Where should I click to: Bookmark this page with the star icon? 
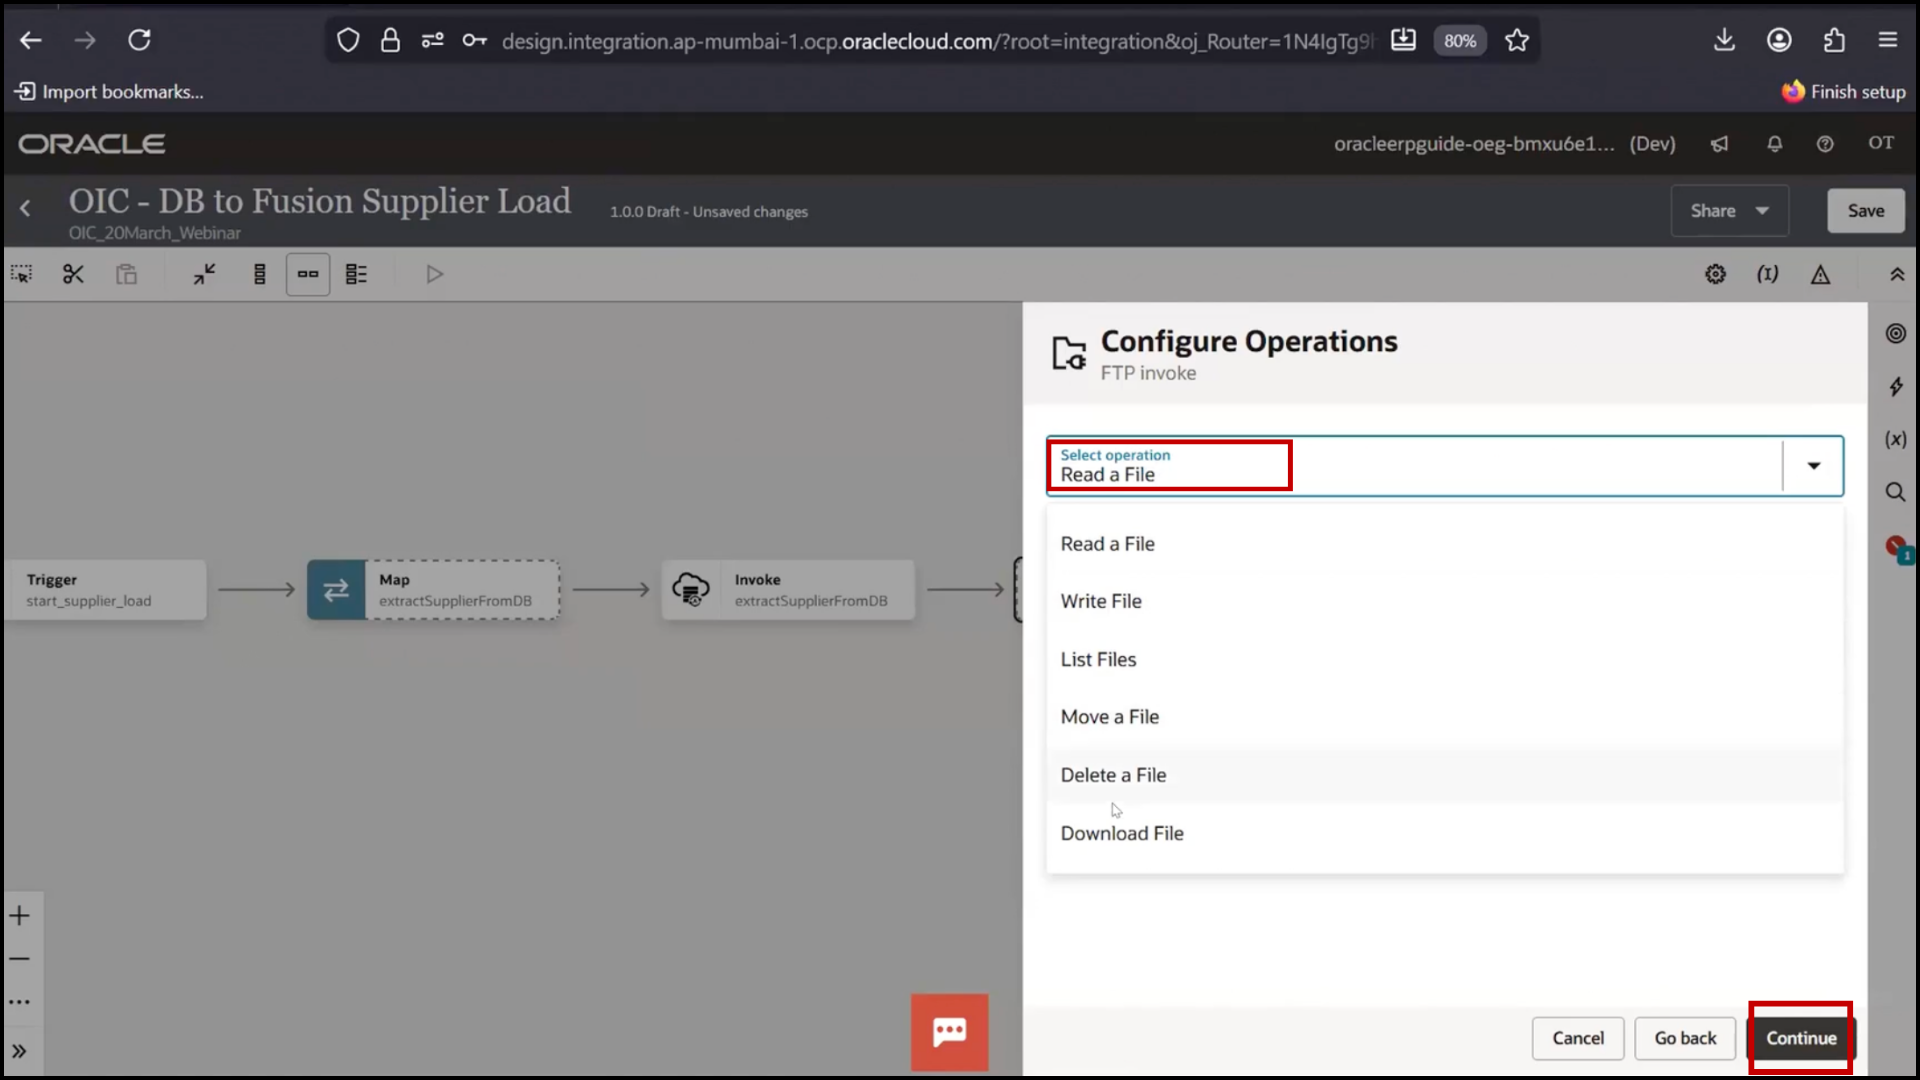pyautogui.click(x=1517, y=40)
